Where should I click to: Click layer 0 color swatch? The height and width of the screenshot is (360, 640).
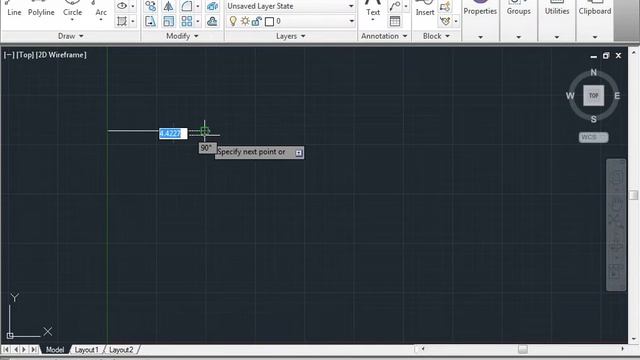269,22
